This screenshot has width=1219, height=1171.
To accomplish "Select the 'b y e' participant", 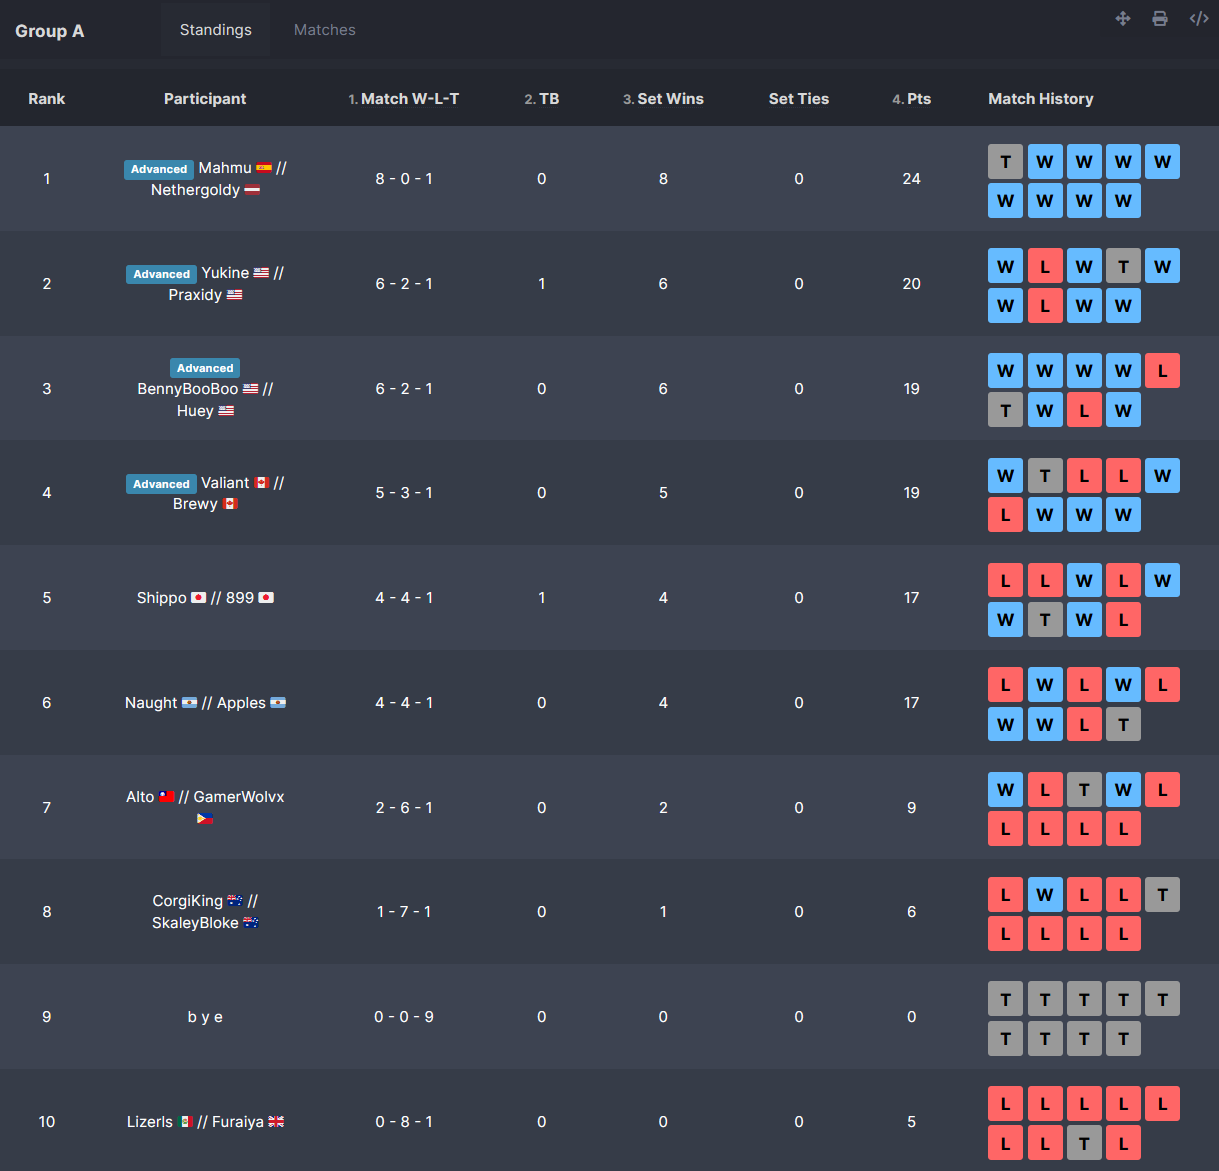I will [205, 1017].
